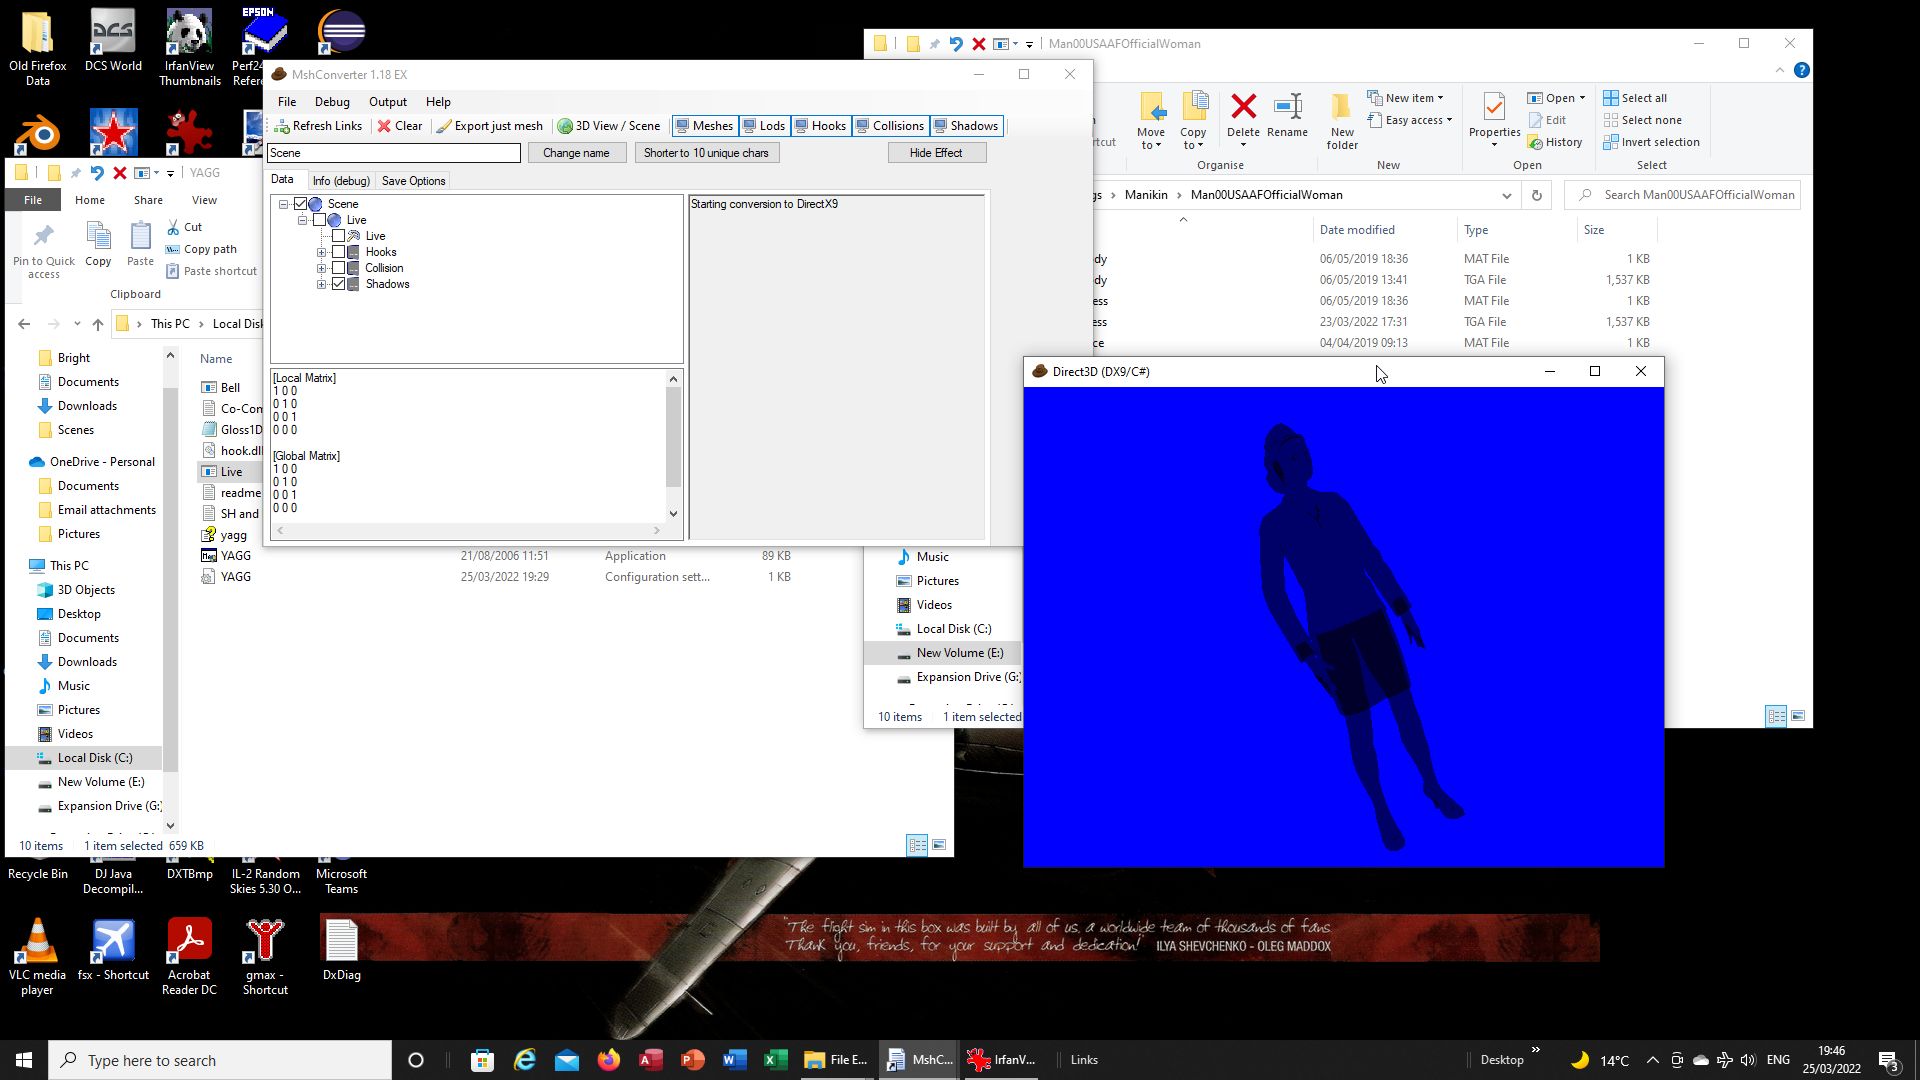Switch to the Save Options tab

pyautogui.click(x=413, y=181)
